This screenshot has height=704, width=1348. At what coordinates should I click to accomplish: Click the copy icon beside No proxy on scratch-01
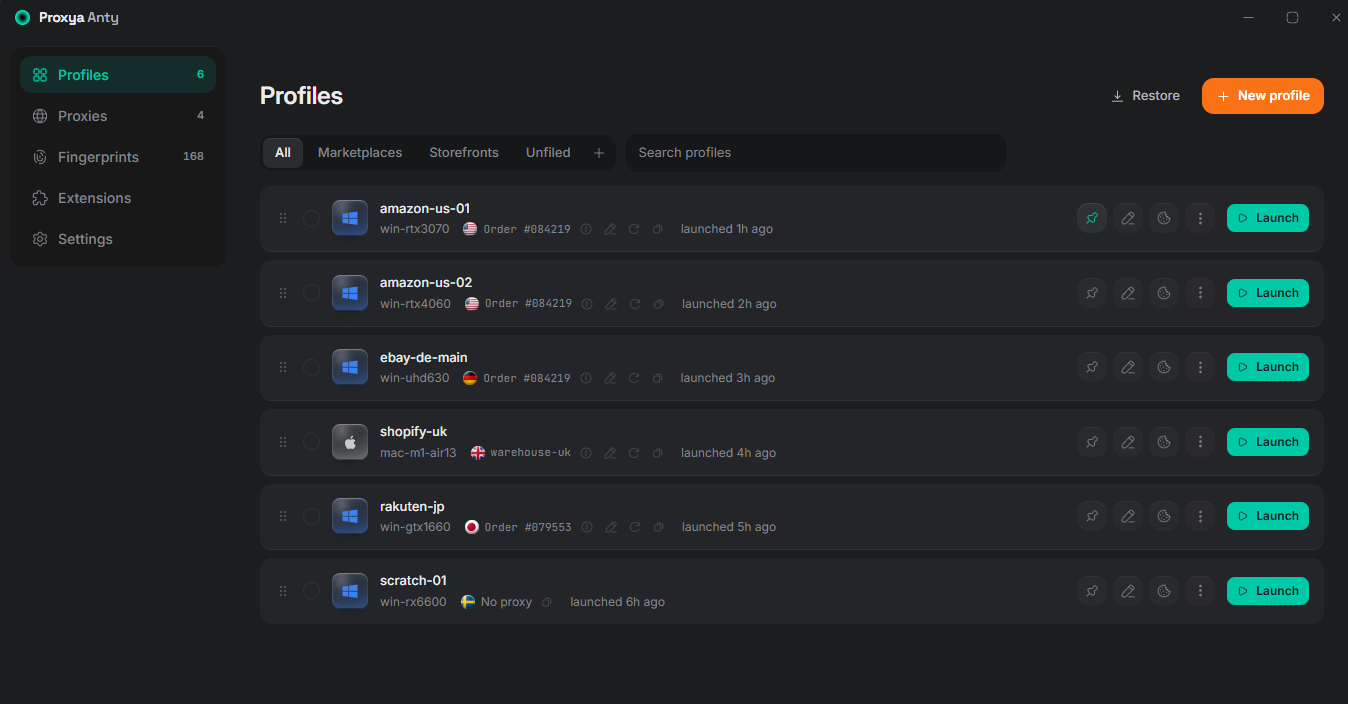click(x=546, y=602)
